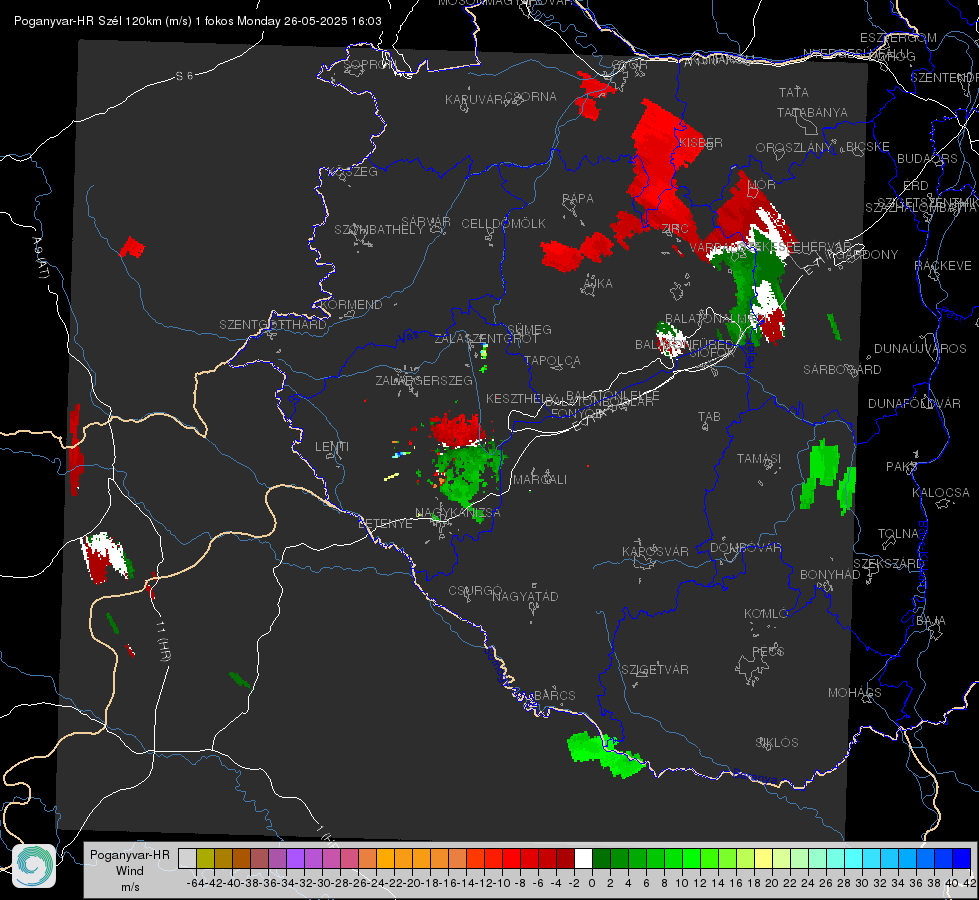This screenshot has width=979, height=900.
Task: Pick the yellow swatch between 18 and 20
Action: [x=764, y=858]
